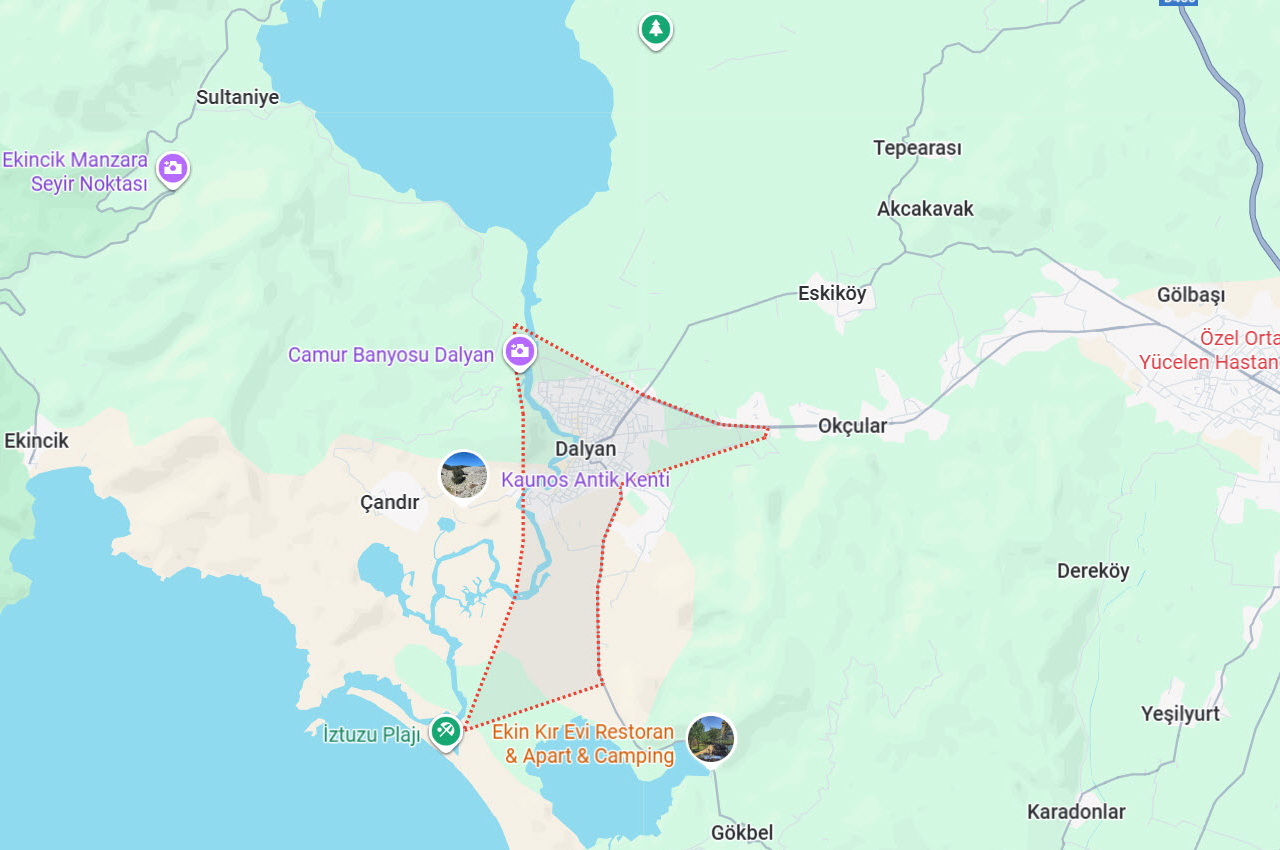
Task: Click the Dalyan town label
Action: 586,449
